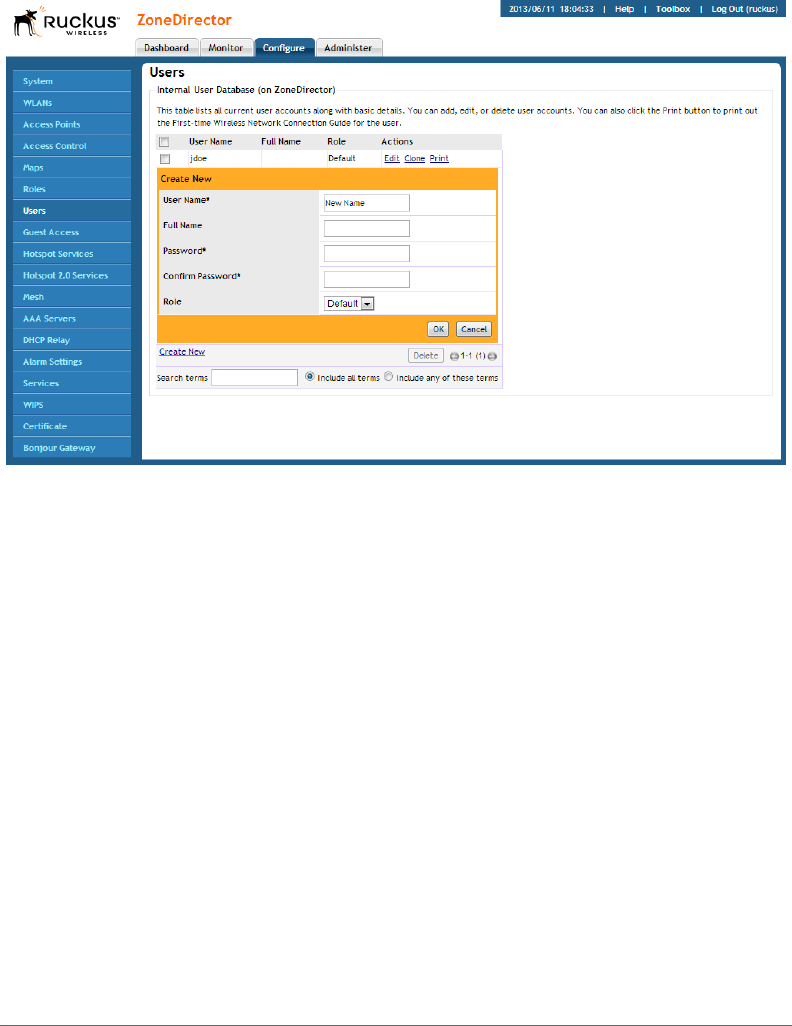Click OK to save new user
This screenshot has width=792, height=1026.
pos(438,329)
